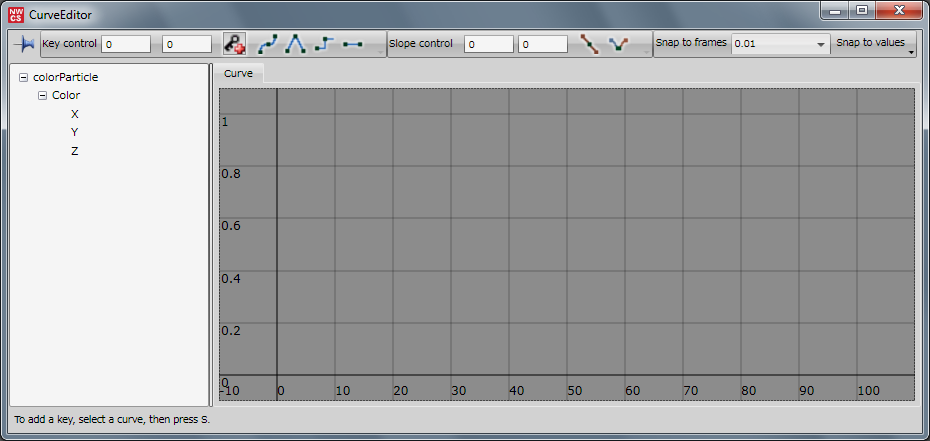
Task: Select step interpolation icon
Action: [324, 45]
